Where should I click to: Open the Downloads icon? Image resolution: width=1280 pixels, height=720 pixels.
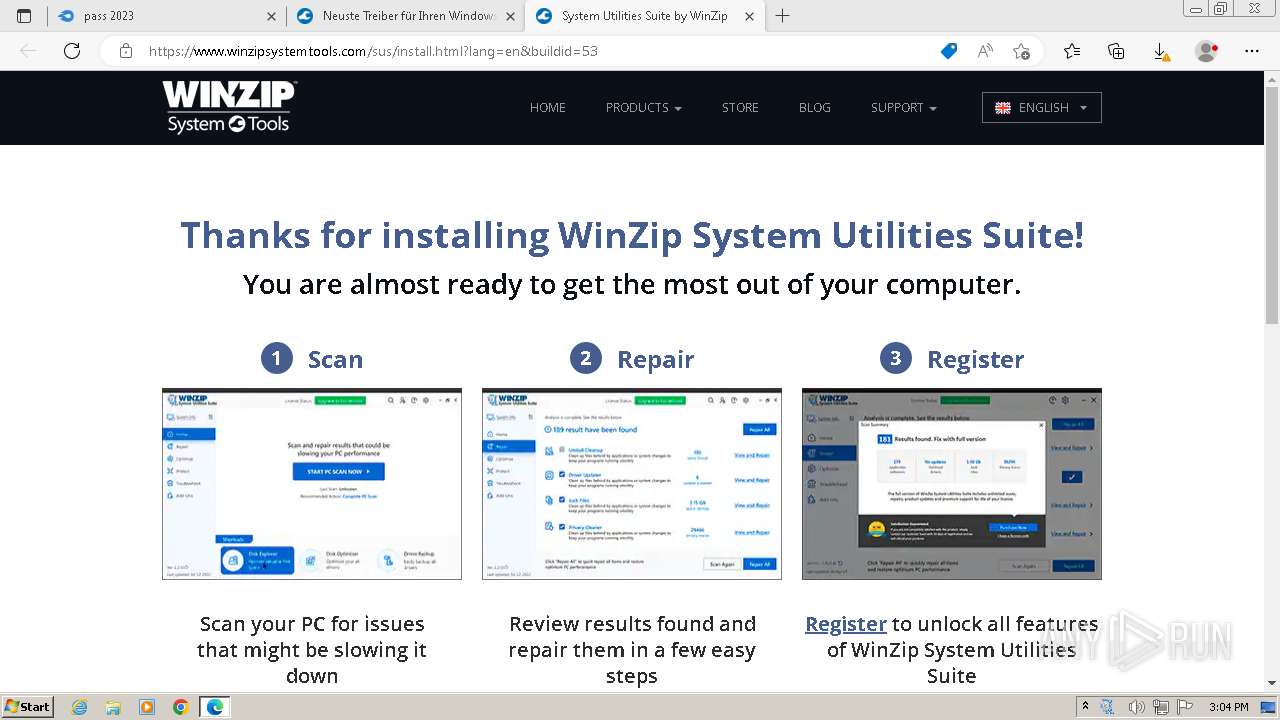pos(1160,51)
